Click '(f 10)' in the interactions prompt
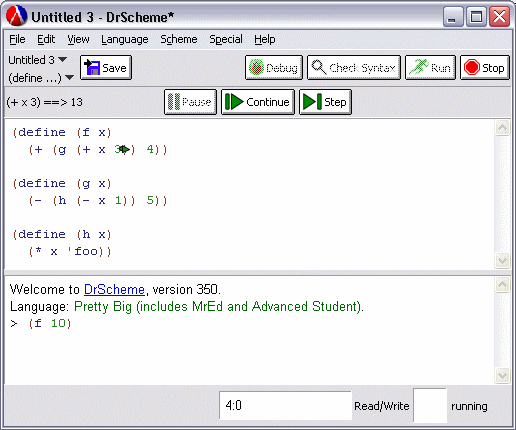The image size is (516, 430). pos(50,323)
